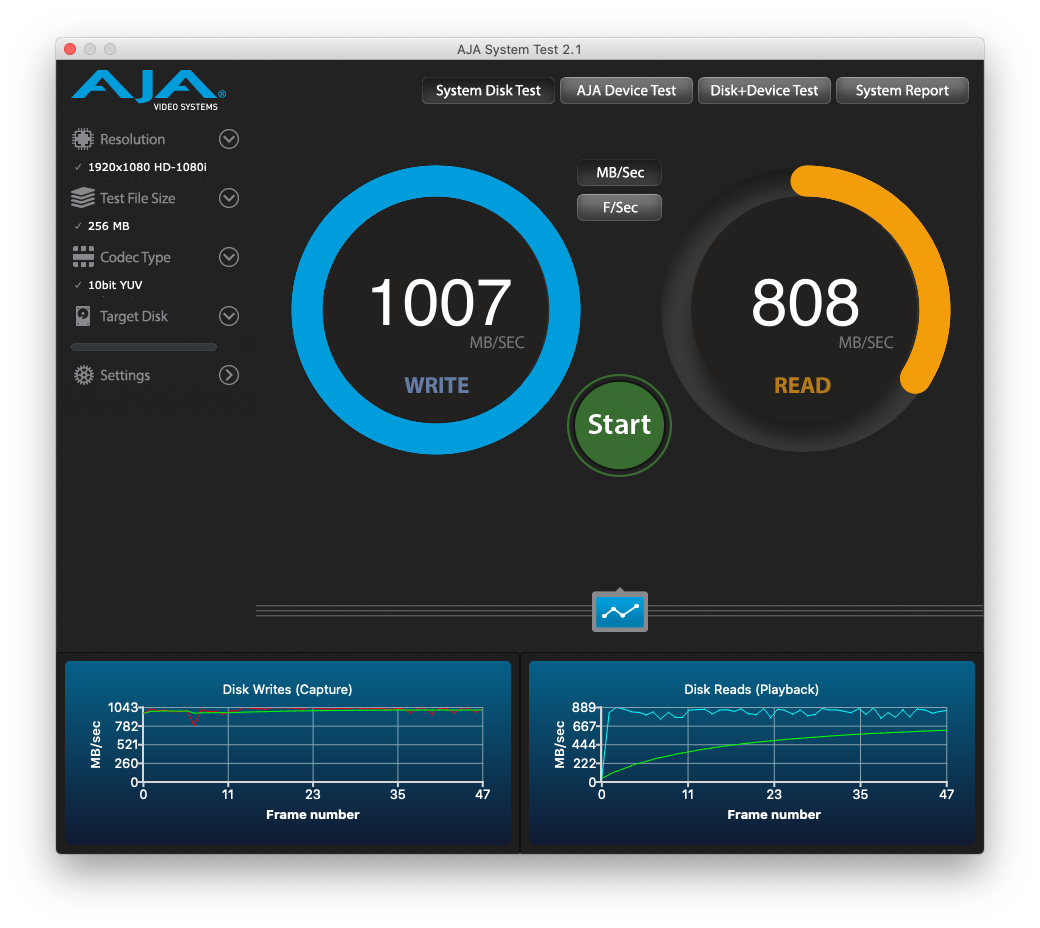Click the Resolution chip icon
The width and height of the screenshot is (1040, 928).
pos(83,139)
